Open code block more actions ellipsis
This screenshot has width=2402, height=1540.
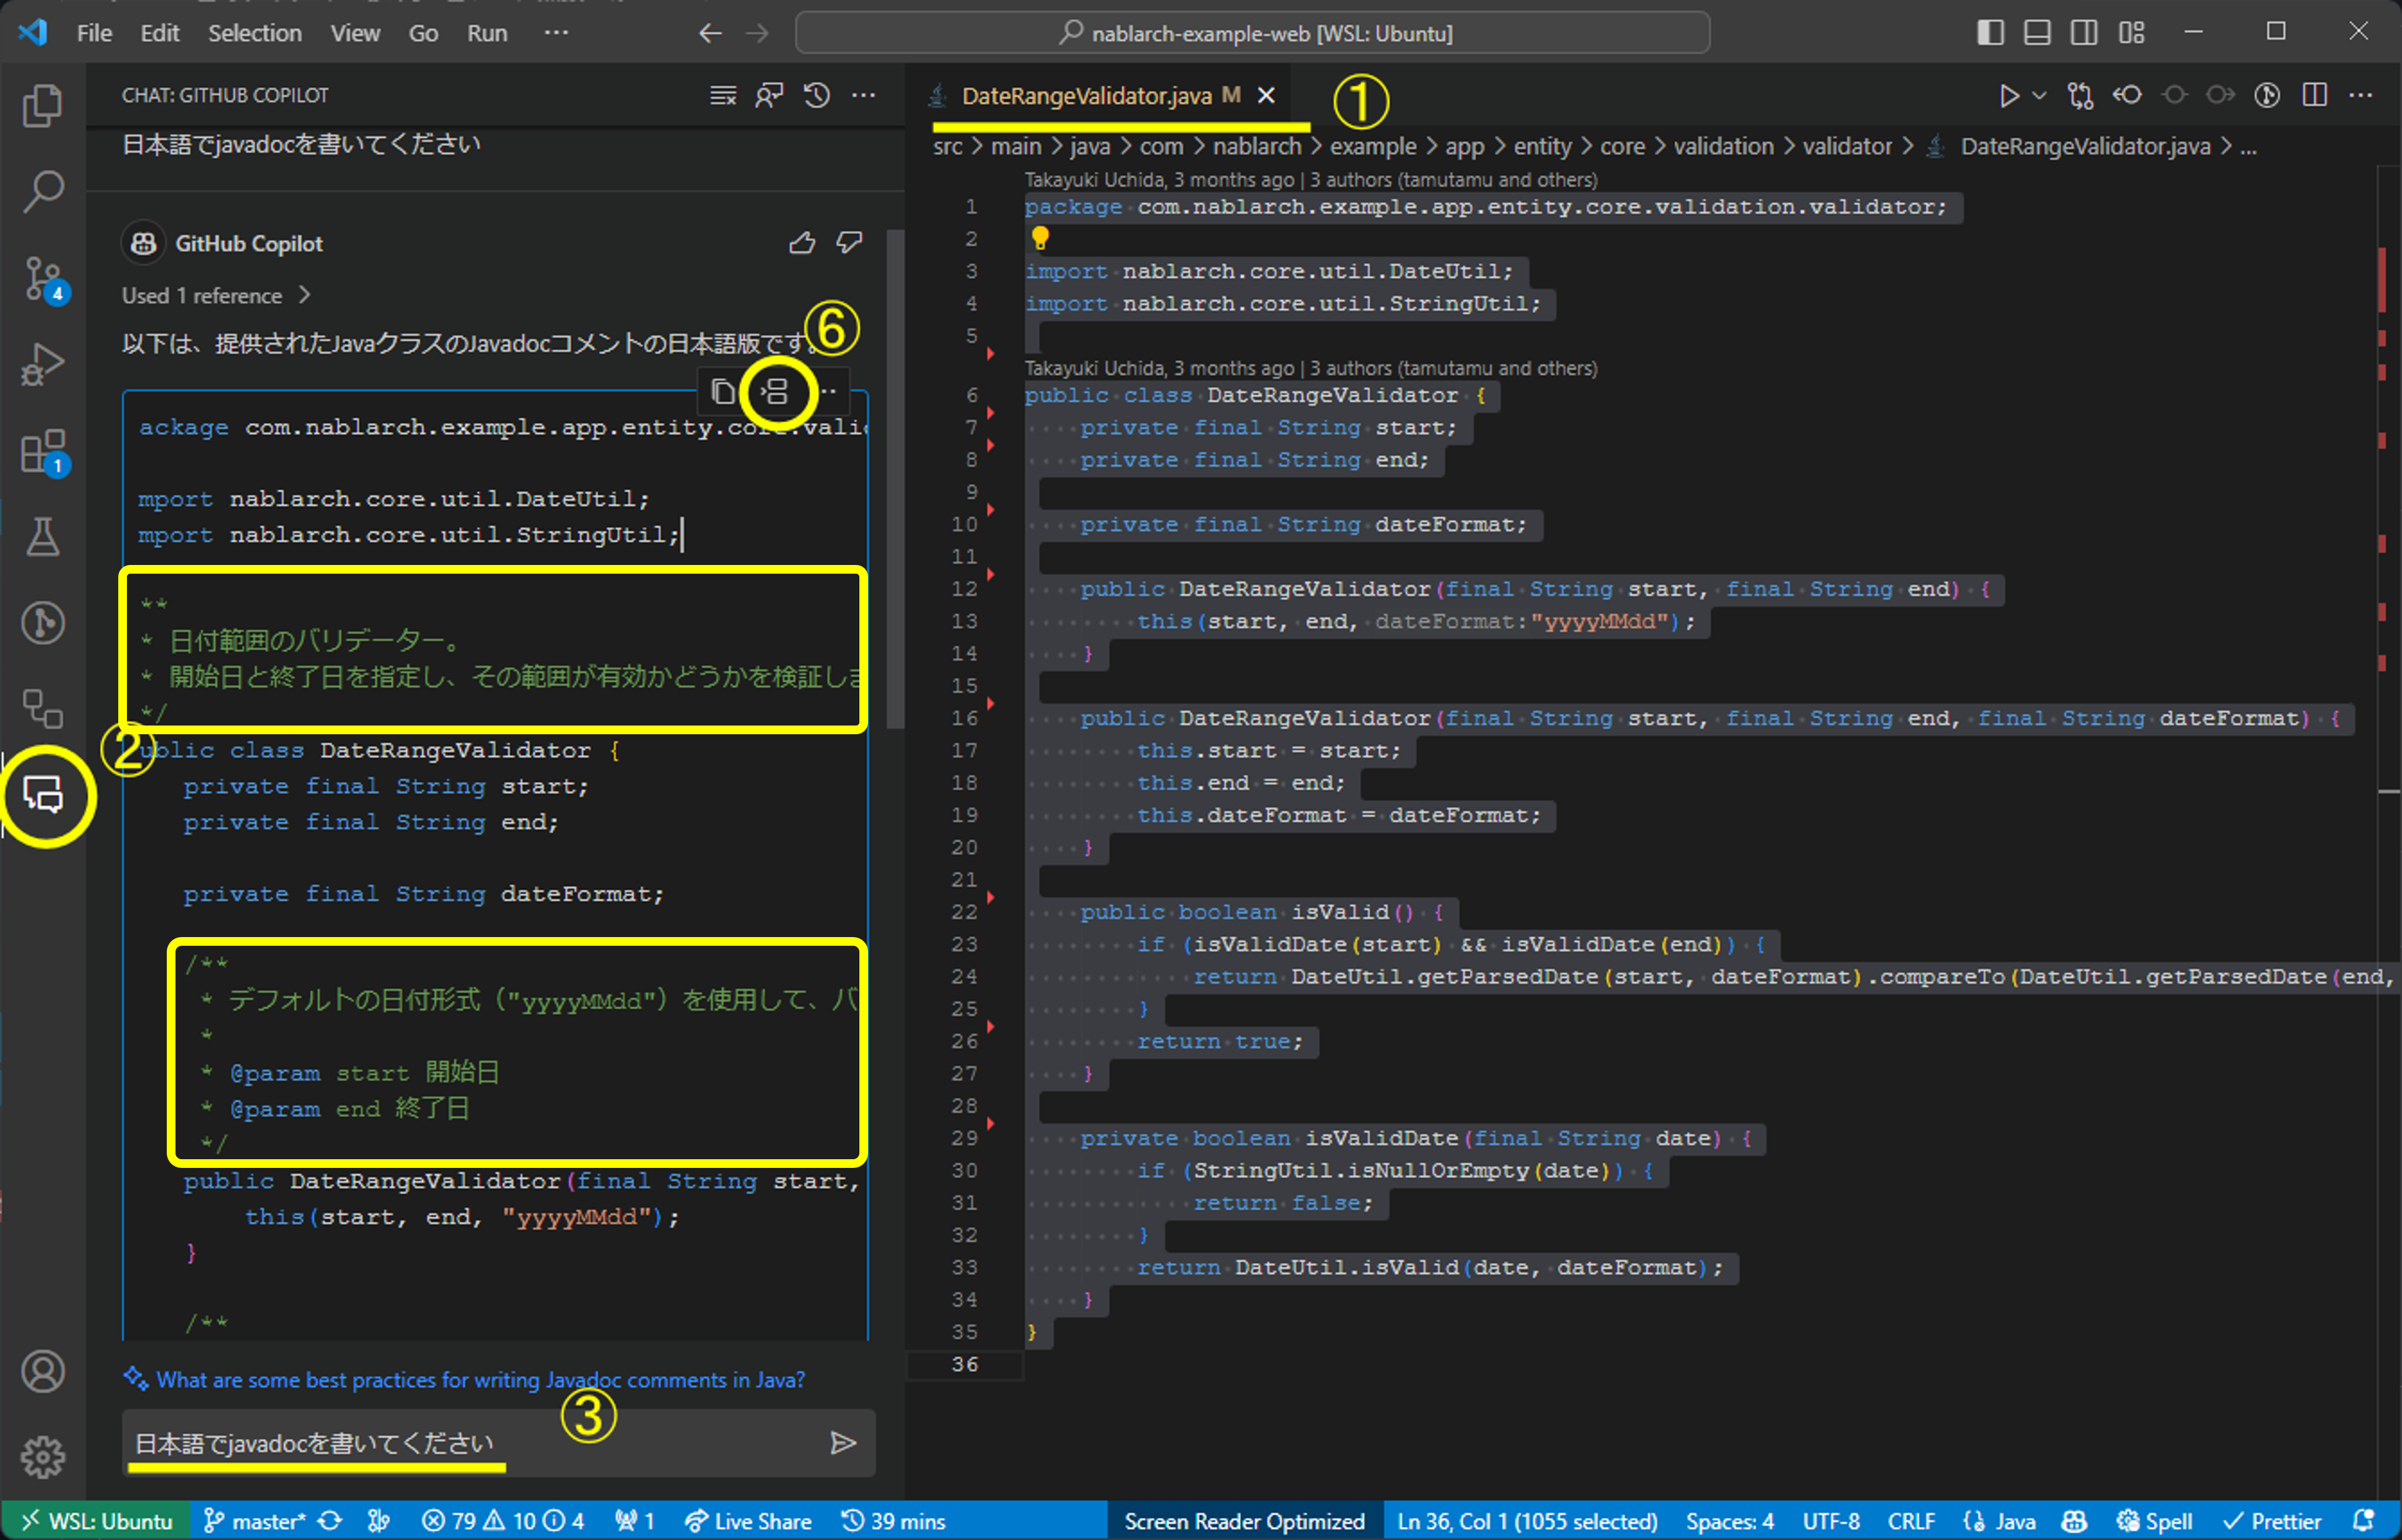(829, 391)
